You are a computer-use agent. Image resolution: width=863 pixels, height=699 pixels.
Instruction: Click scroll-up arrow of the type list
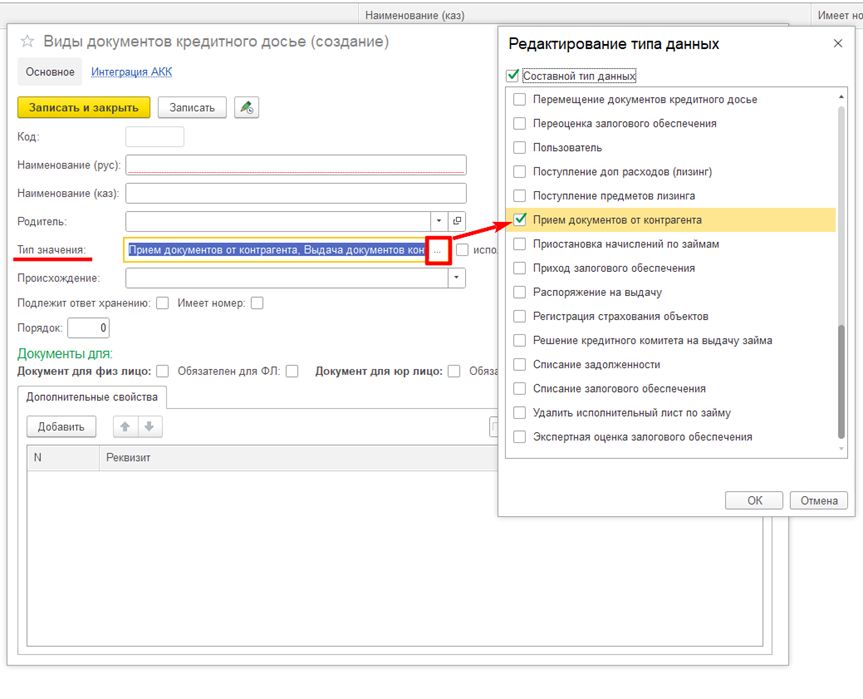pyautogui.click(x=841, y=97)
